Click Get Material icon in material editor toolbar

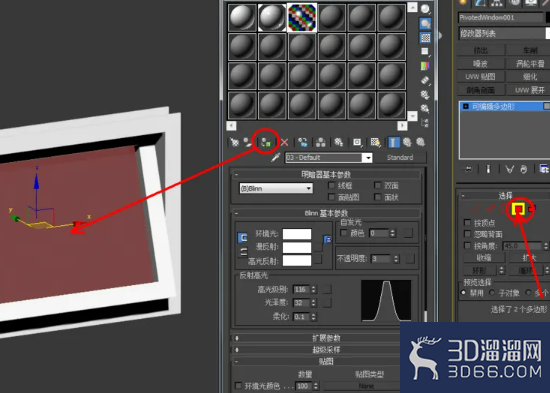point(234,142)
